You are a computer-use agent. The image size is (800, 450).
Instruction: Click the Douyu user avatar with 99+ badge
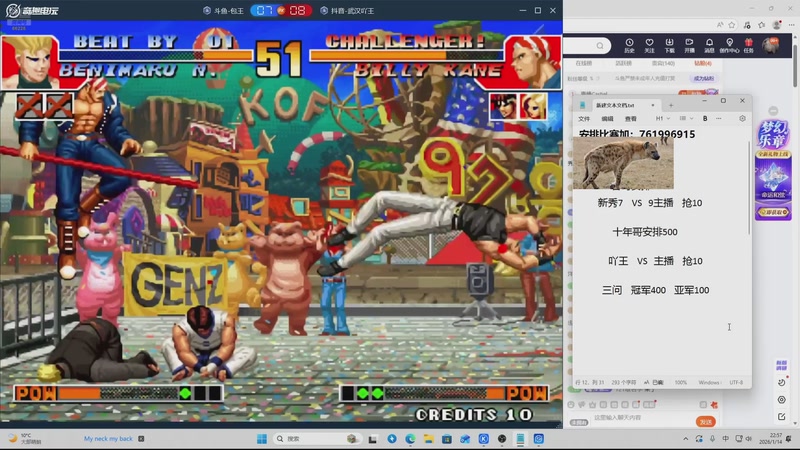[x=771, y=45]
